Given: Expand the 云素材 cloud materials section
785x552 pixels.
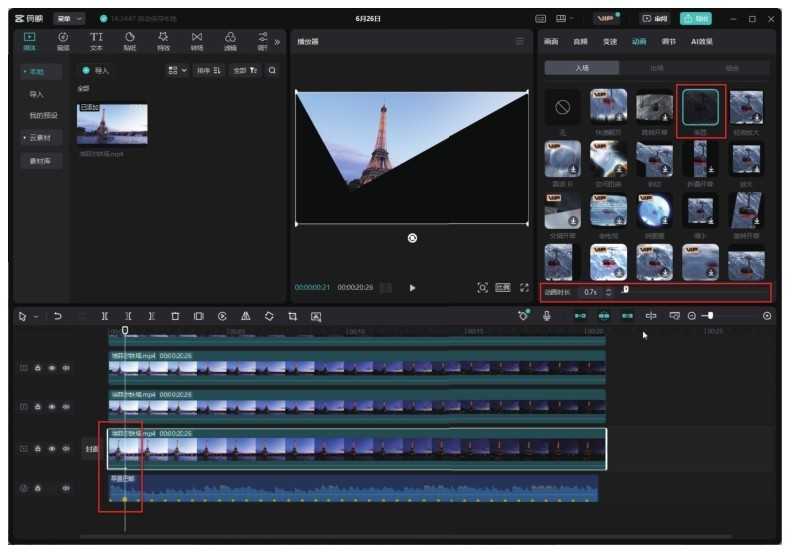Looking at the screenshot, I should 41,138.
